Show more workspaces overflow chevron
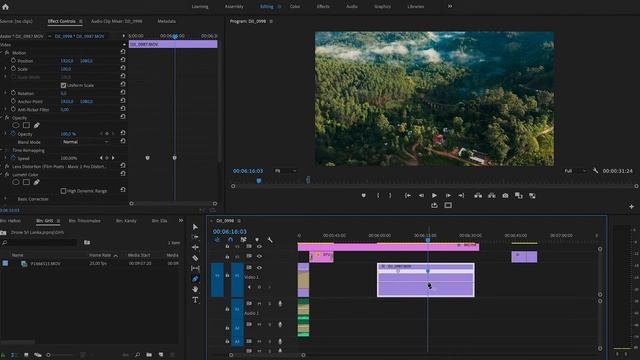The width and height of the screenshot is (640, 360). [x=450, y=6]
